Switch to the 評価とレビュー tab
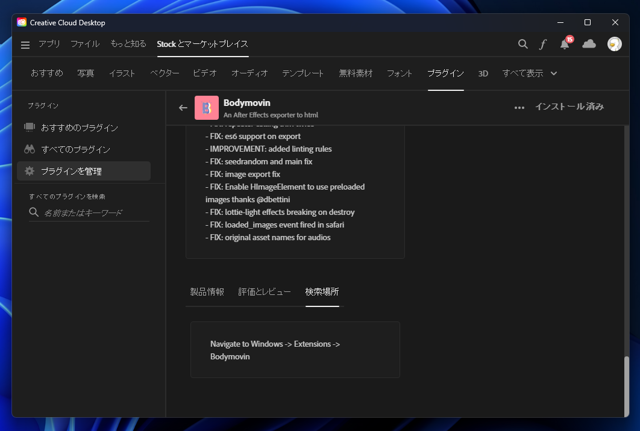Viewport: 640px width, 431px height. 264,292
